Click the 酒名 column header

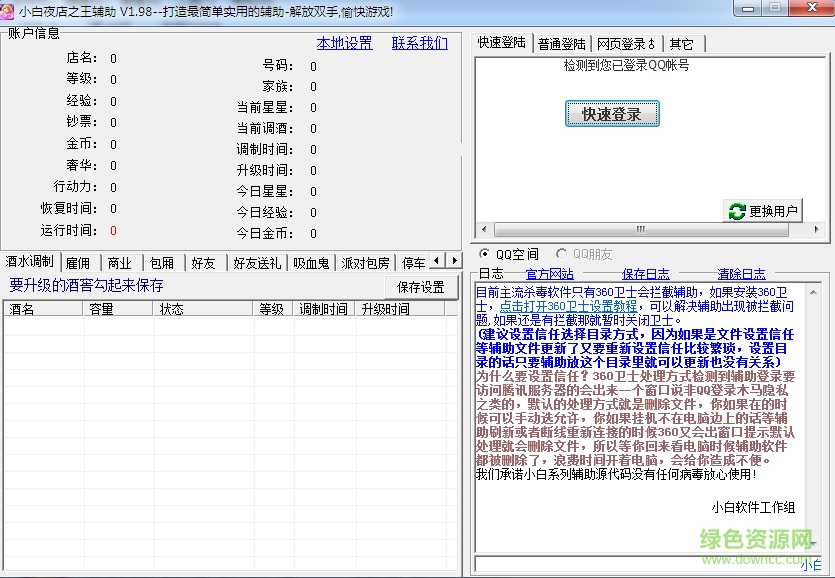(x=22, y=309)
